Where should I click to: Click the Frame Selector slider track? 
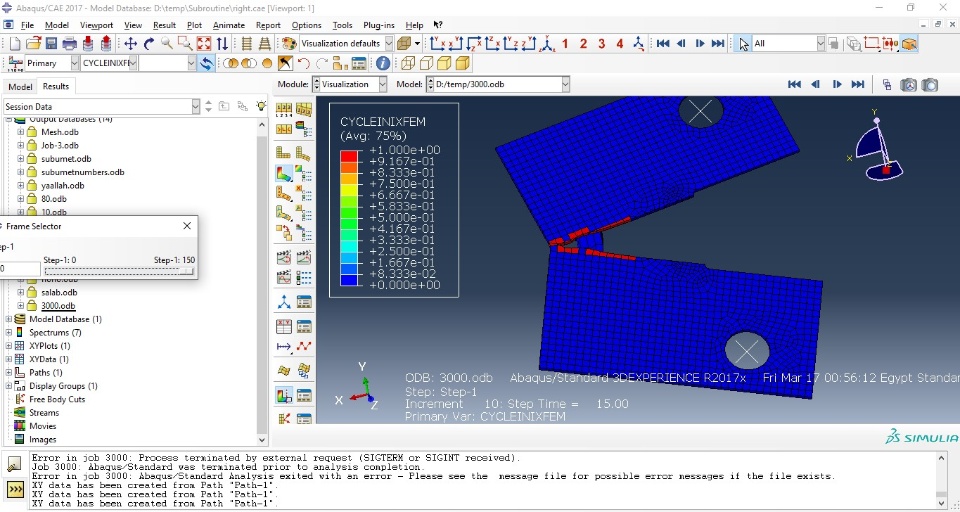click(119, 271)
